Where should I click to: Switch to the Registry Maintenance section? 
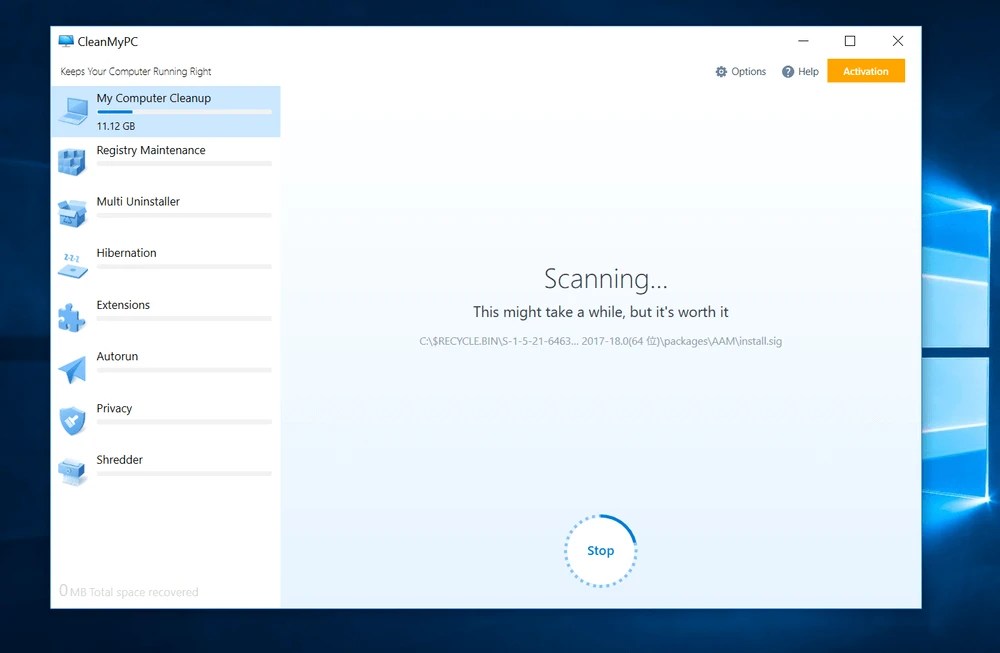pos(150,150)
